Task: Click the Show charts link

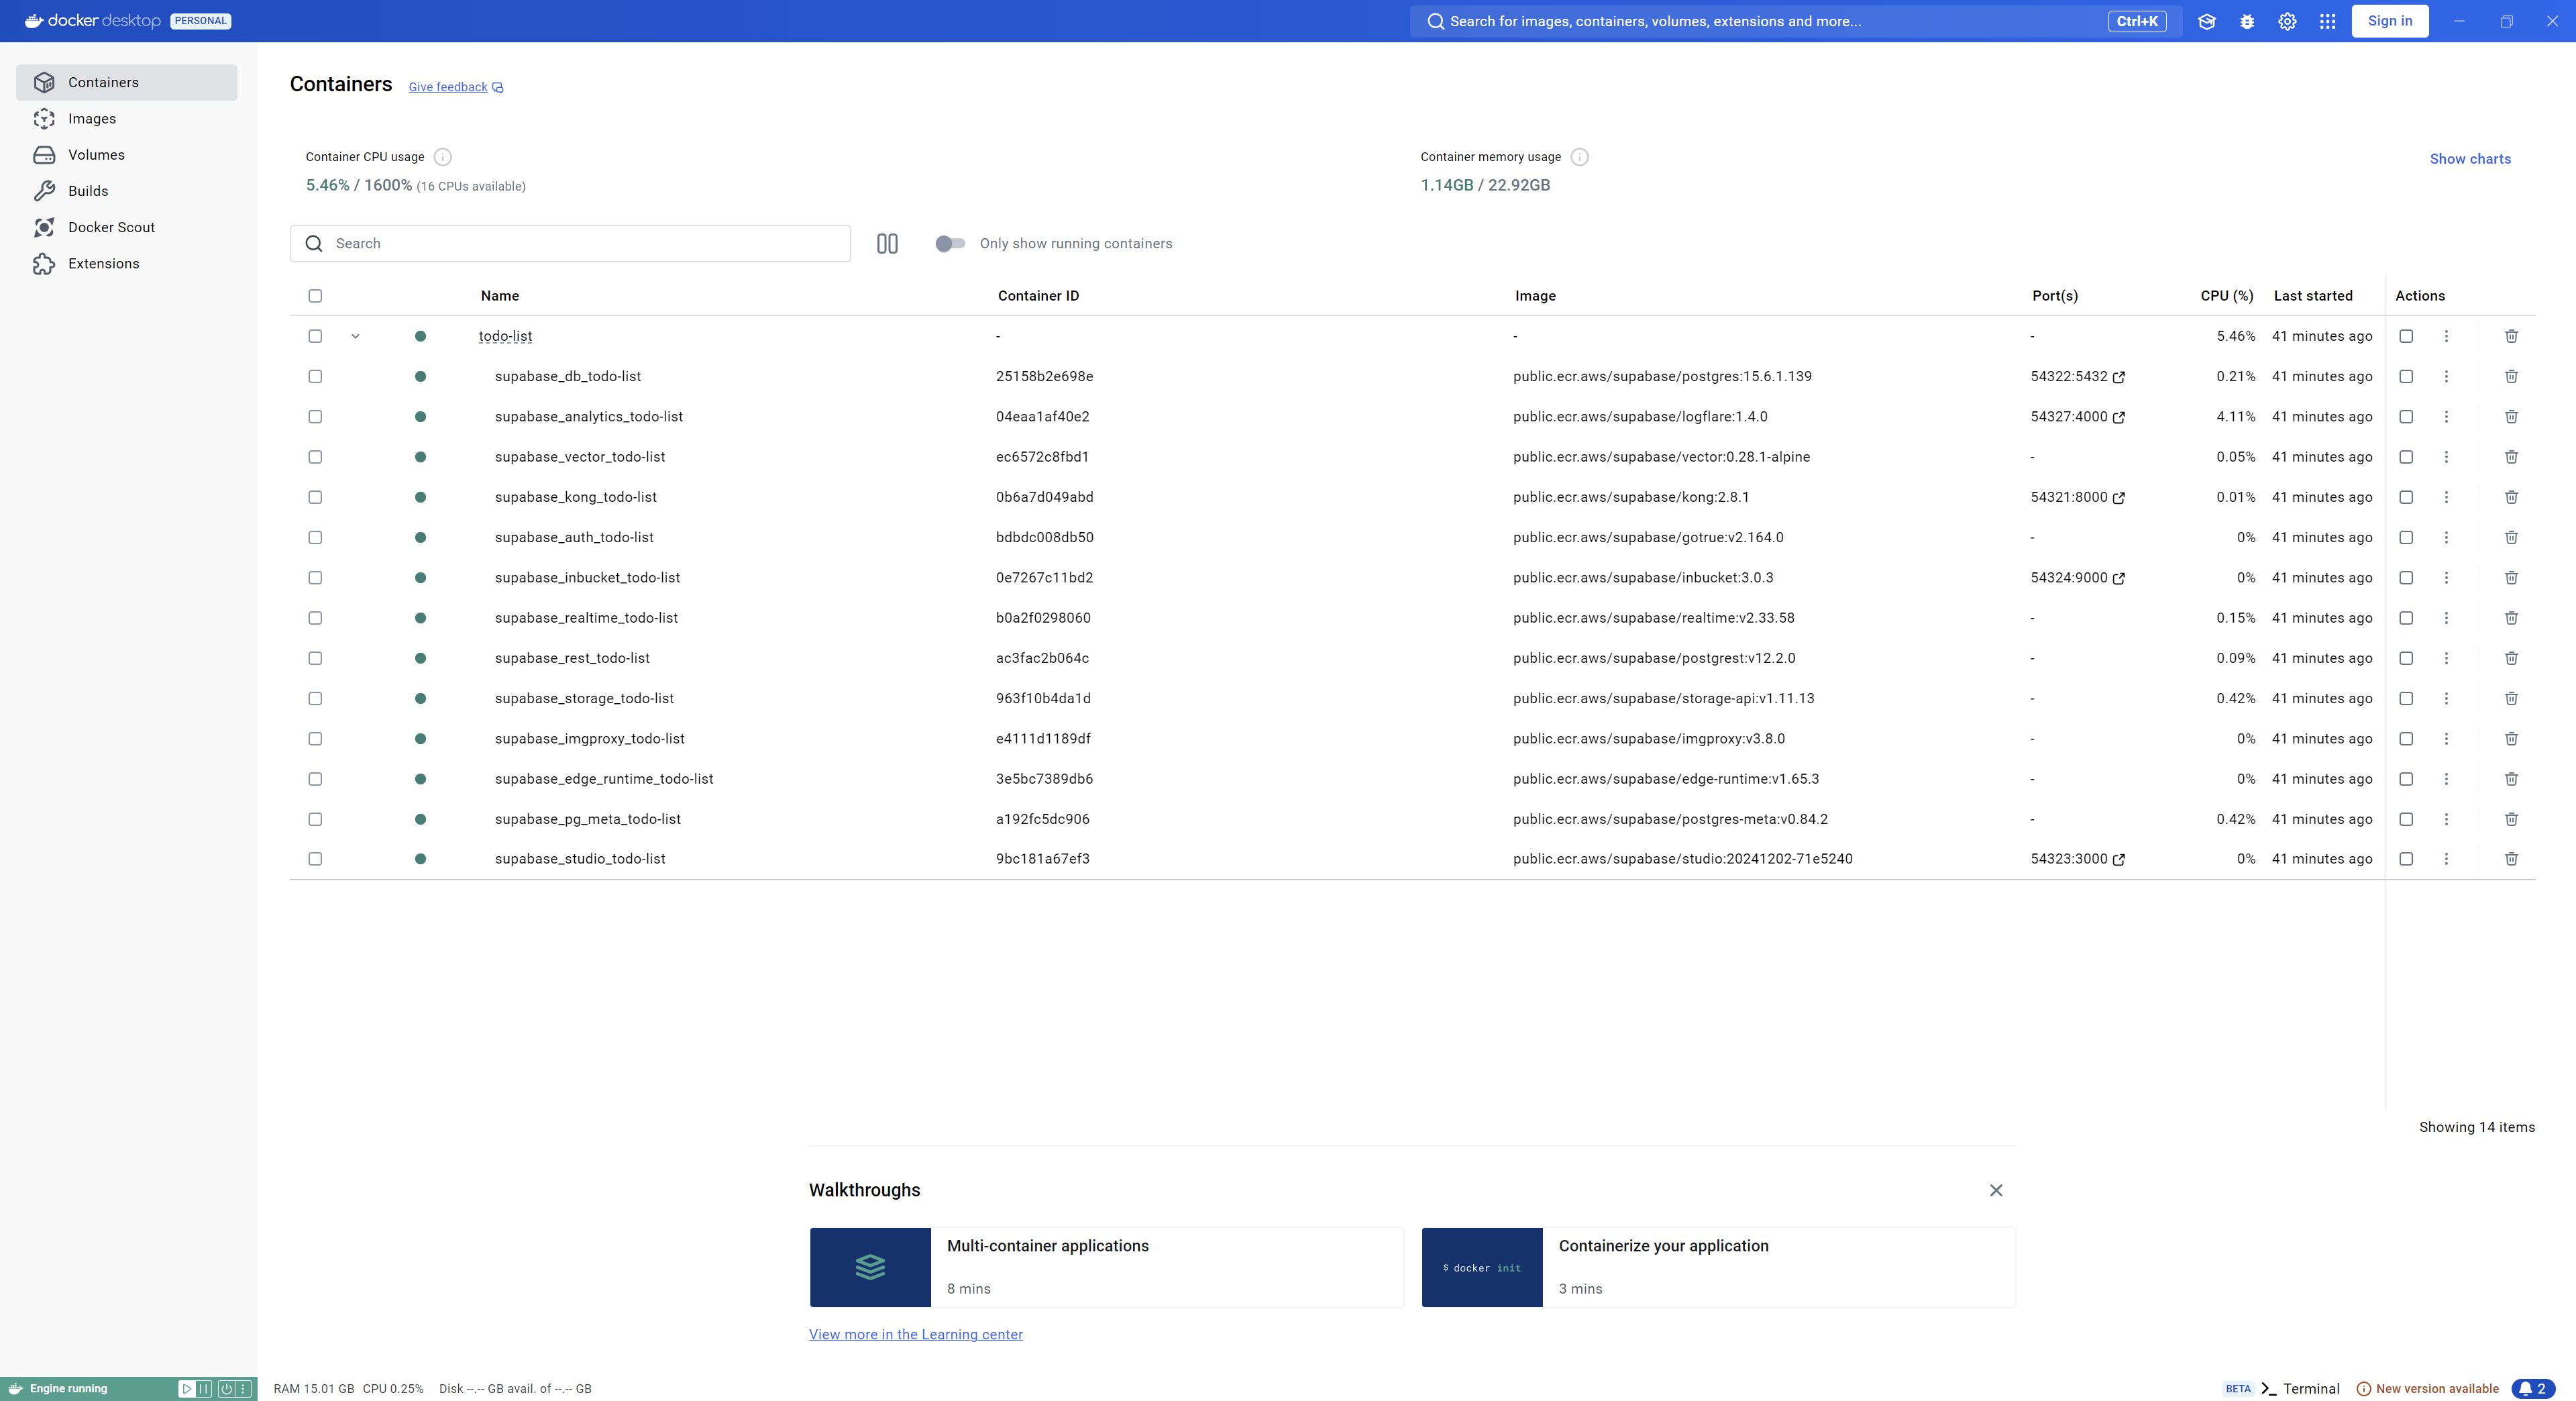Action: (x=2470, y=159)
